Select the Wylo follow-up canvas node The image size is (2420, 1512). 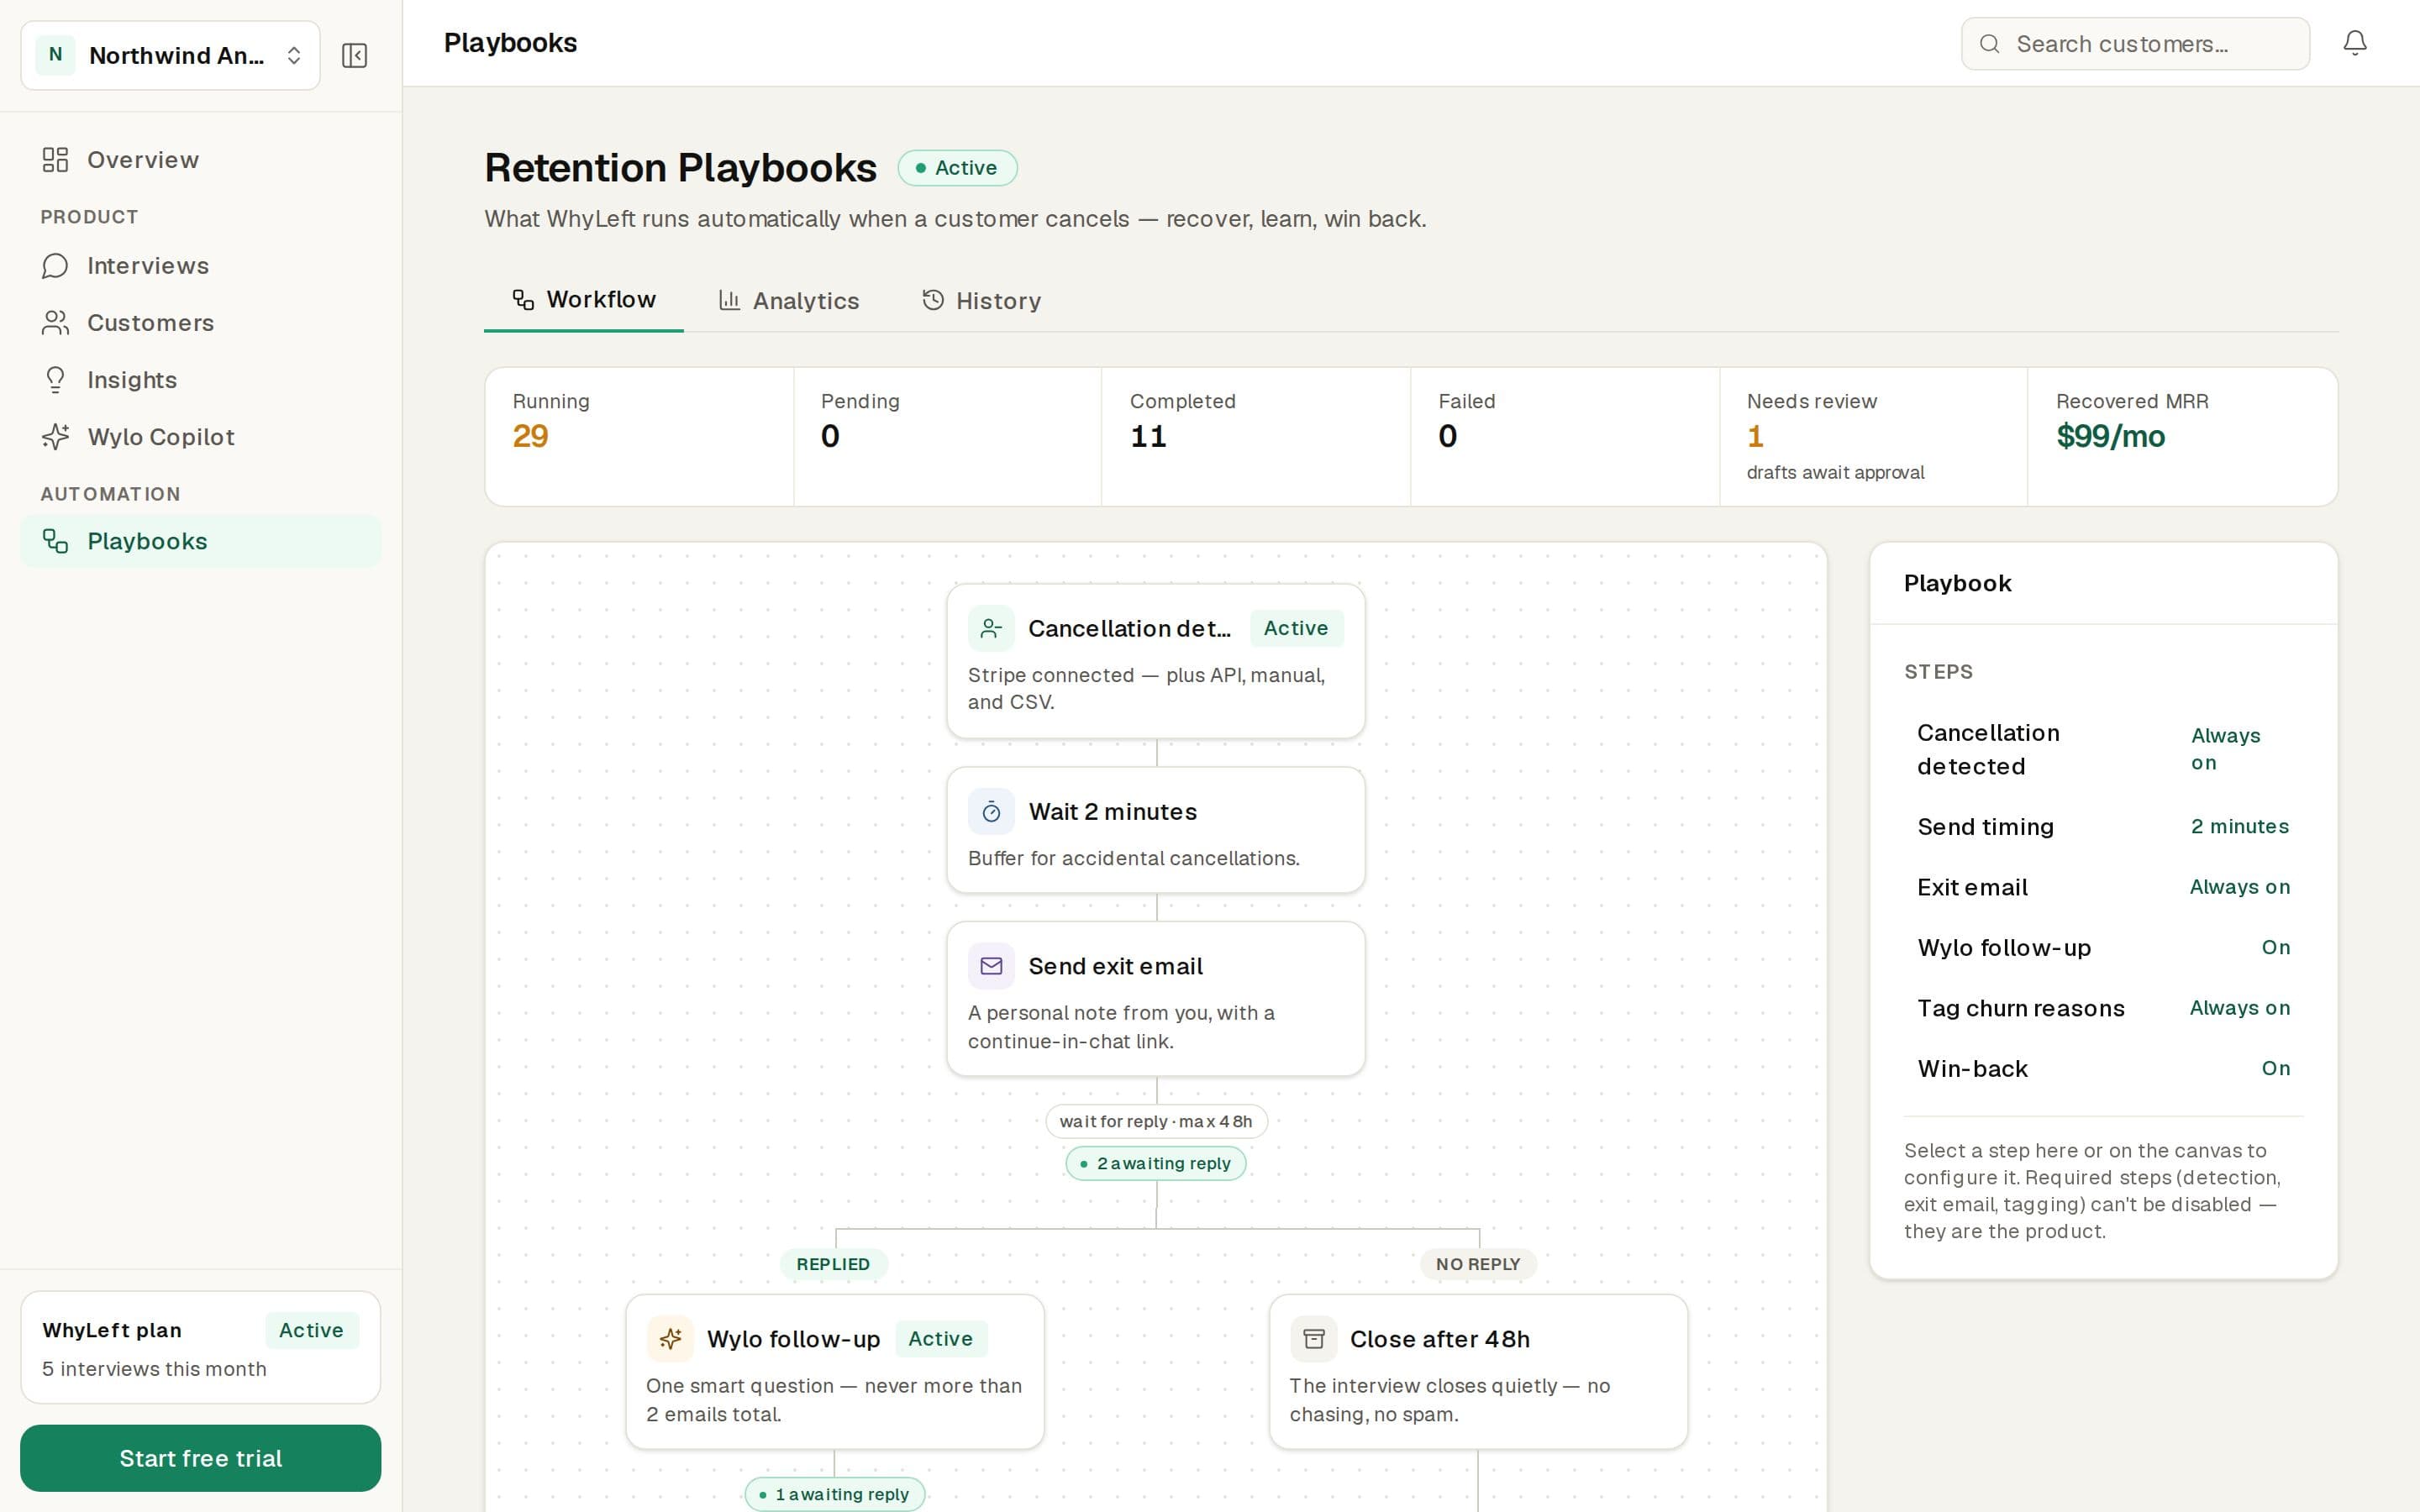coord(835,1372)
